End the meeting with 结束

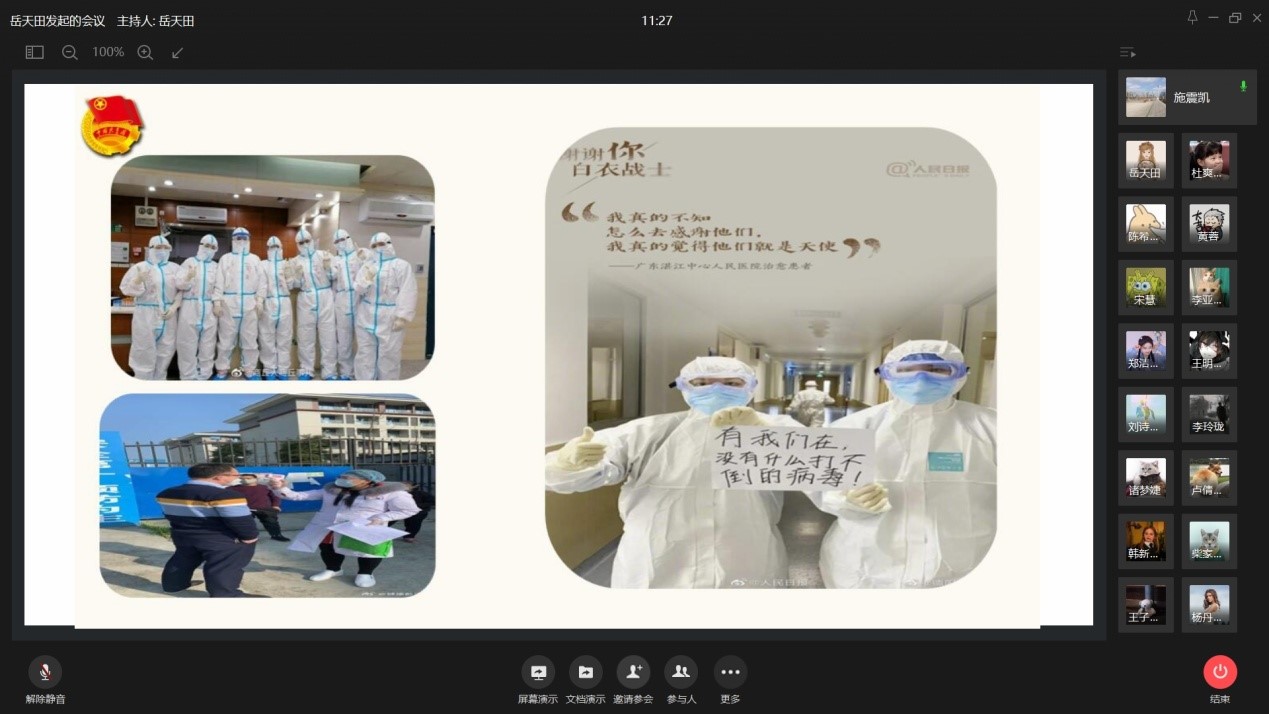coord(1220,673)
